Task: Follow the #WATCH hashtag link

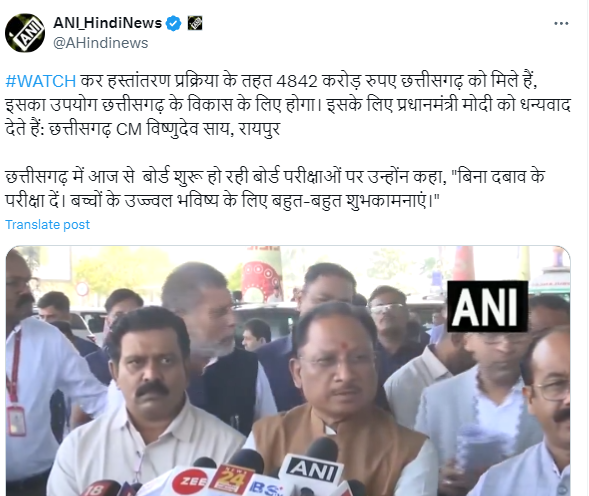Action: coord(41,81)
